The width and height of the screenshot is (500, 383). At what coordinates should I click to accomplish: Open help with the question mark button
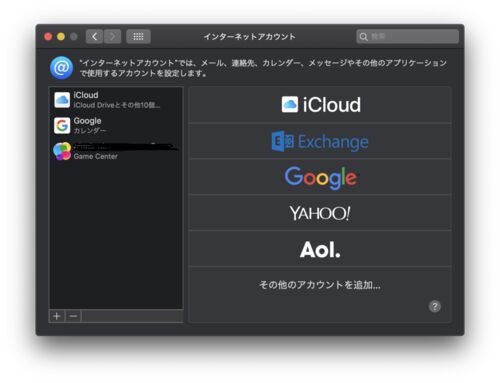click(435, 306)
